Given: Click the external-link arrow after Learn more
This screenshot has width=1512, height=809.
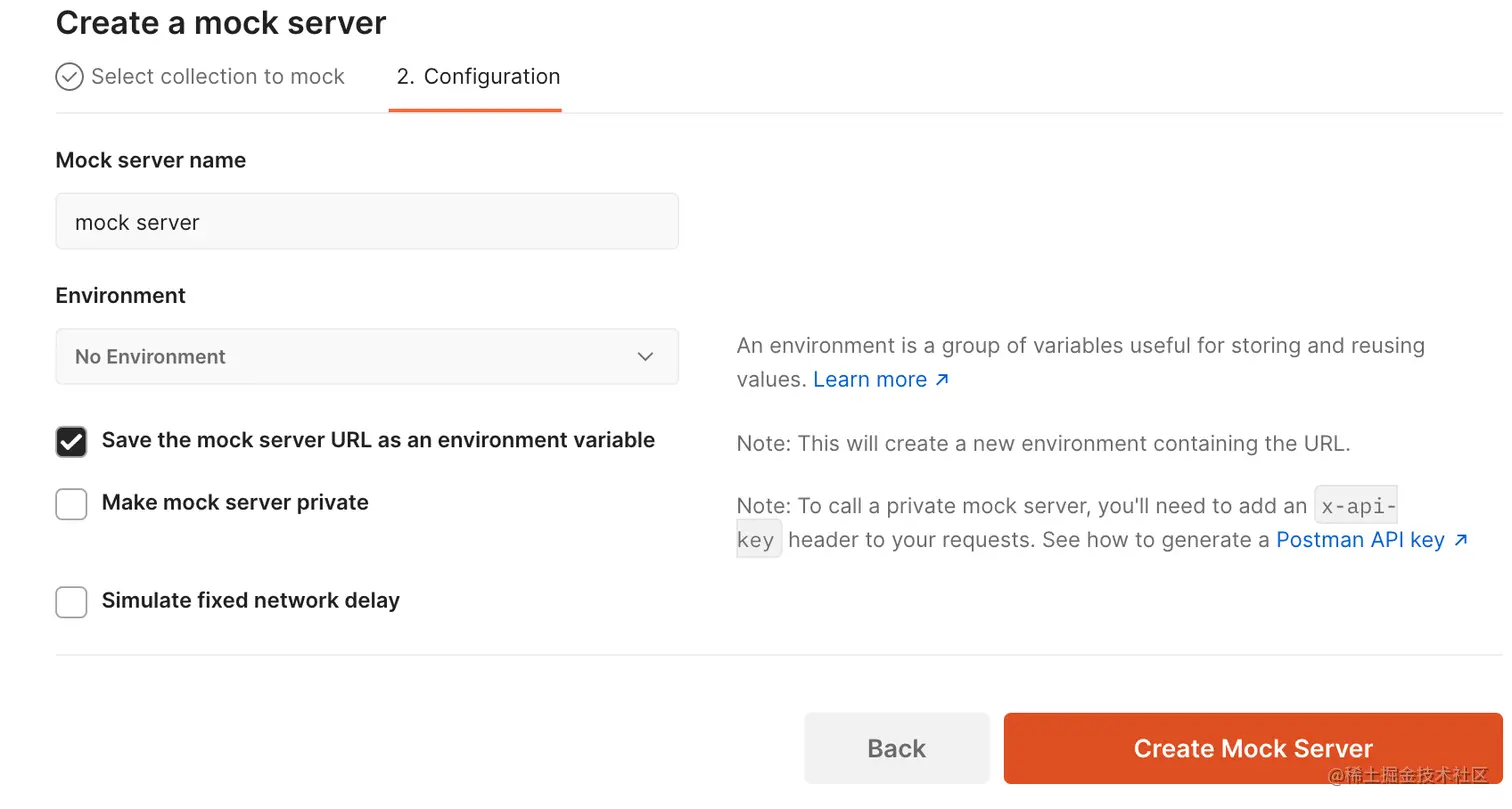Looking at the screenshot, I should click(941, 380).
